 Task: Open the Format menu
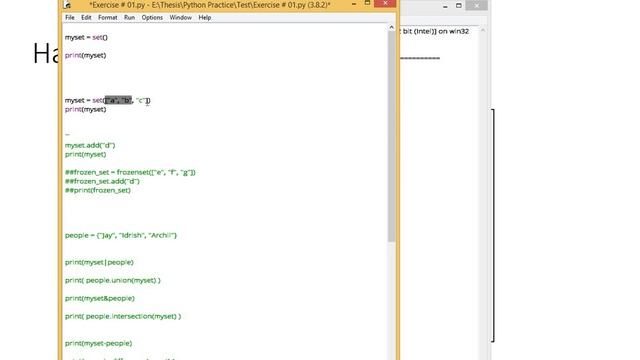(108, 18)
